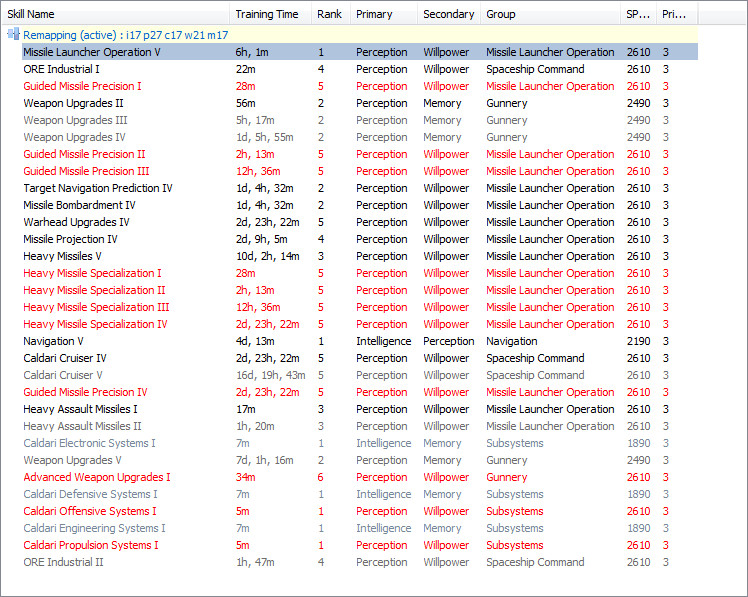Sort by Primary attribute column header
The height and width of the screenshot is (597, 748).
pos(384,14)
